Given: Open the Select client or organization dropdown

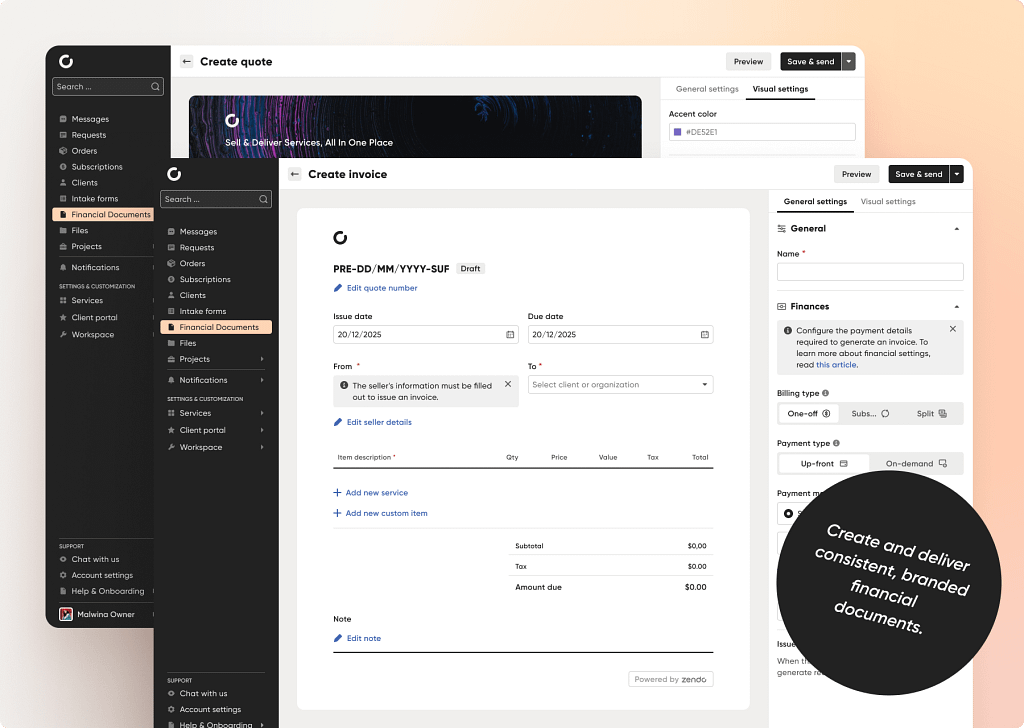Looking at the screenshot, I should click(x=620, y=385).
